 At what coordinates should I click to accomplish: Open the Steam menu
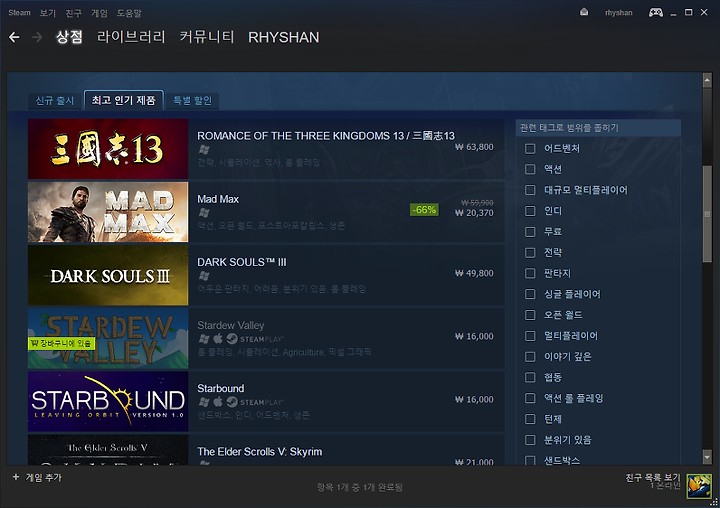click(x=19, y=13)
